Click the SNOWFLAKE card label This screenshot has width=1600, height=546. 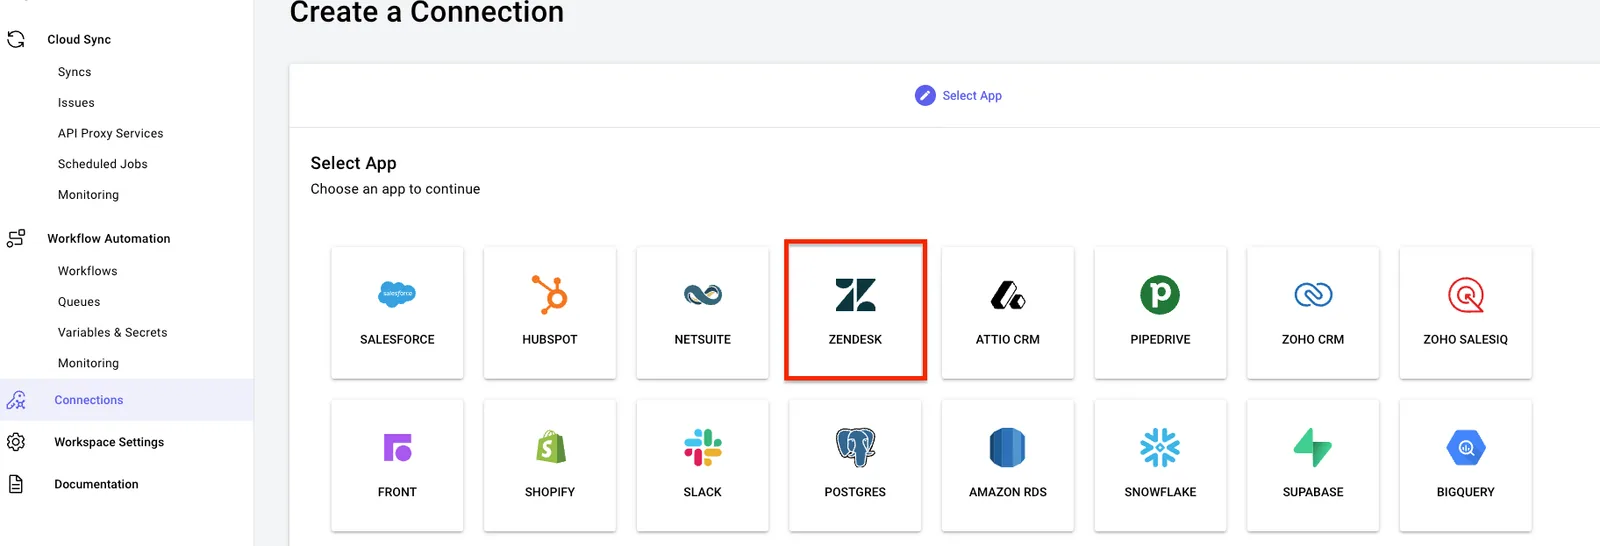1160,492
